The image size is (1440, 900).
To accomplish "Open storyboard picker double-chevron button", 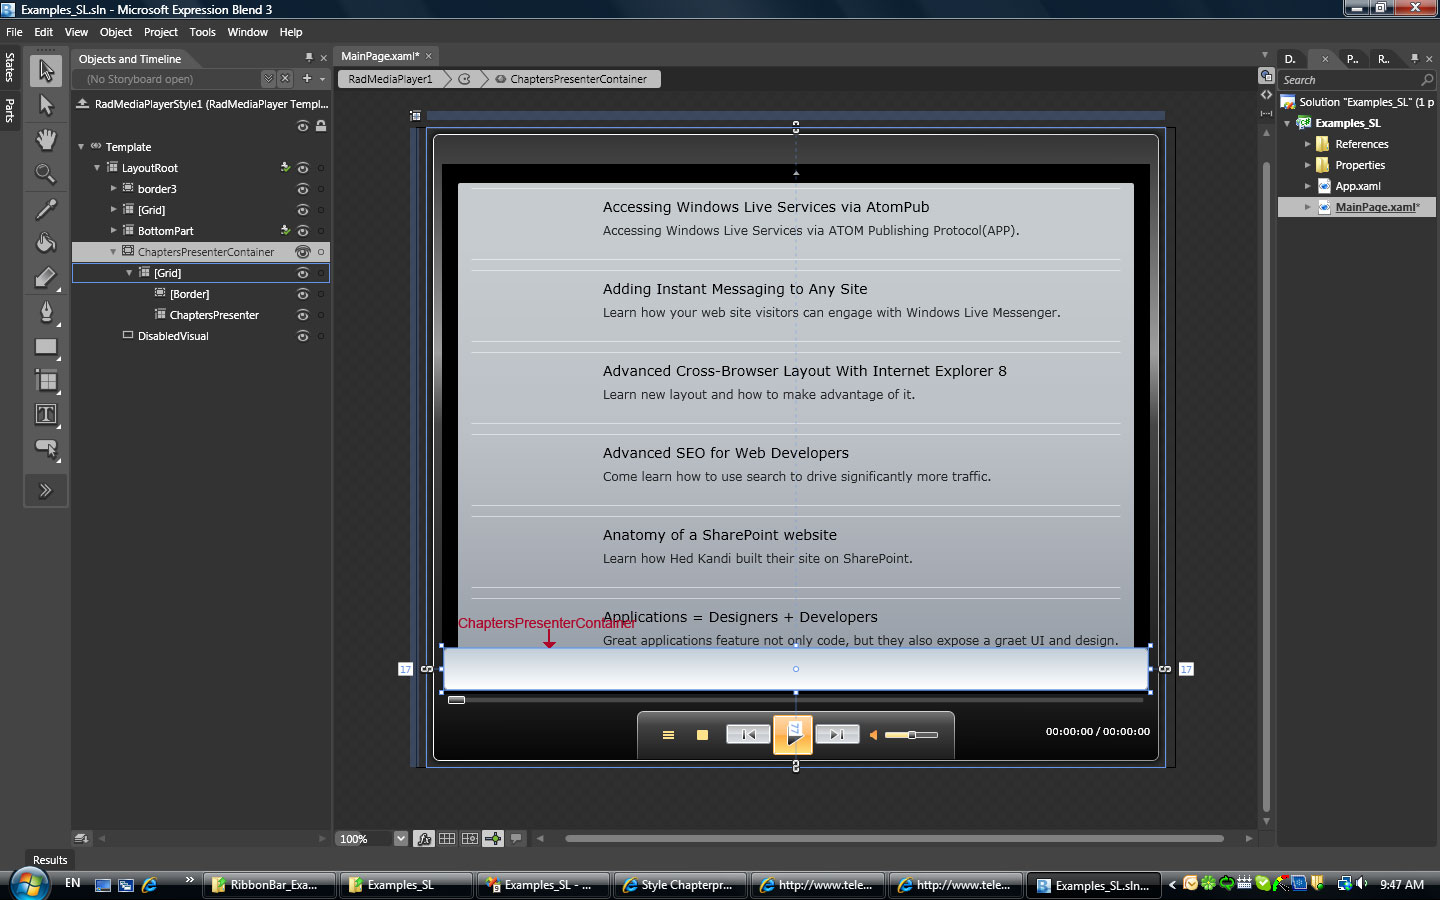I will [x=268, y=79].
